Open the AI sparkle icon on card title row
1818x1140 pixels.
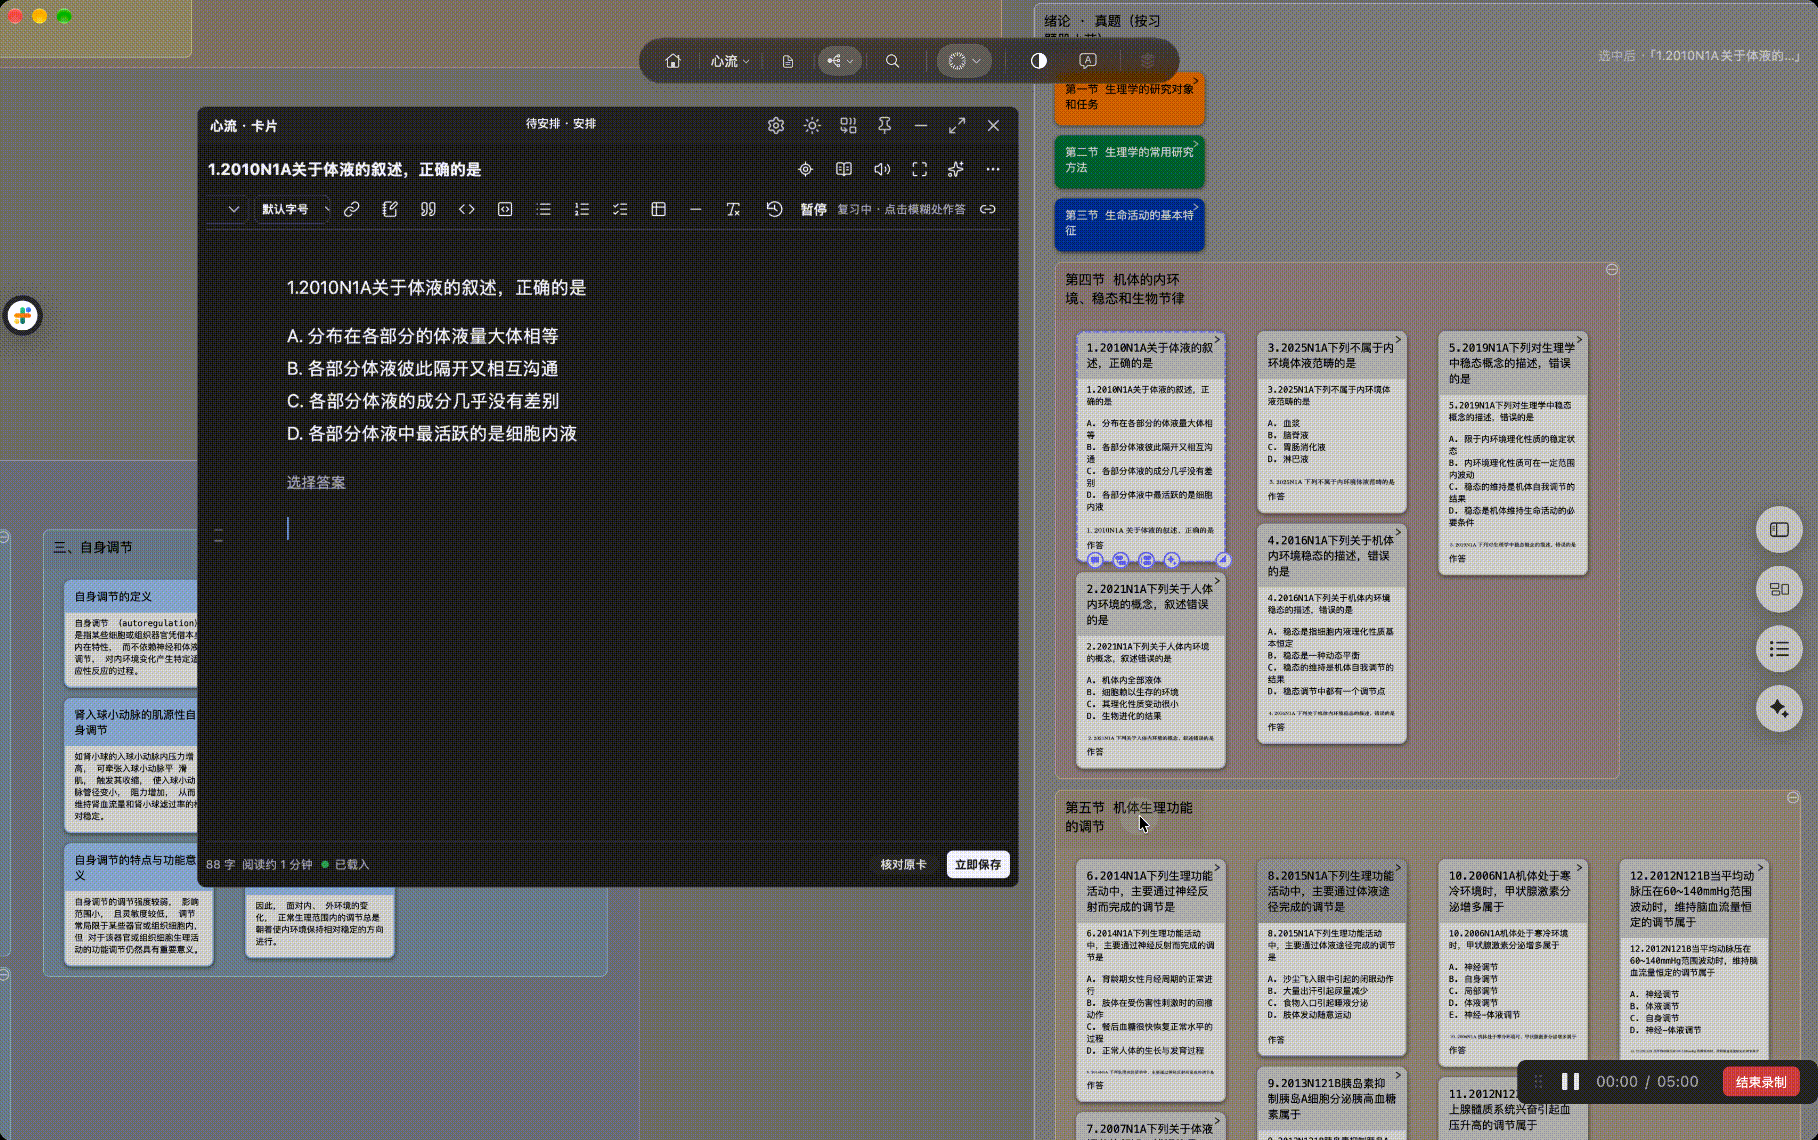[x=956, y=169]
